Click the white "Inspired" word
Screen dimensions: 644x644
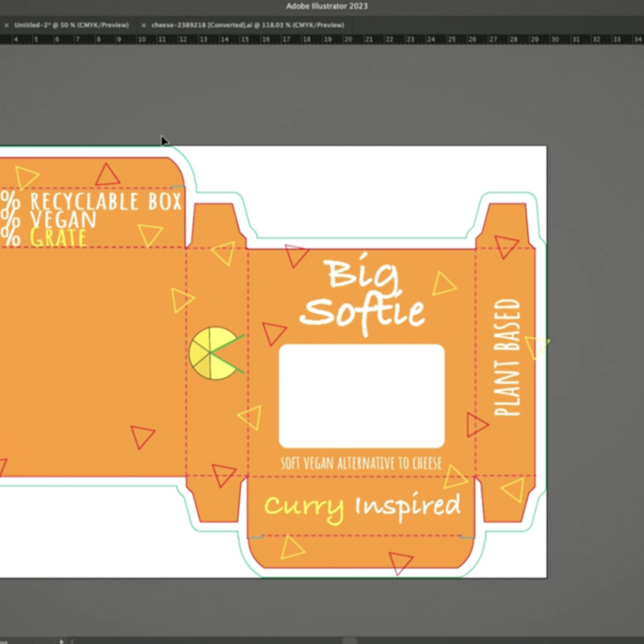(407, 505)
